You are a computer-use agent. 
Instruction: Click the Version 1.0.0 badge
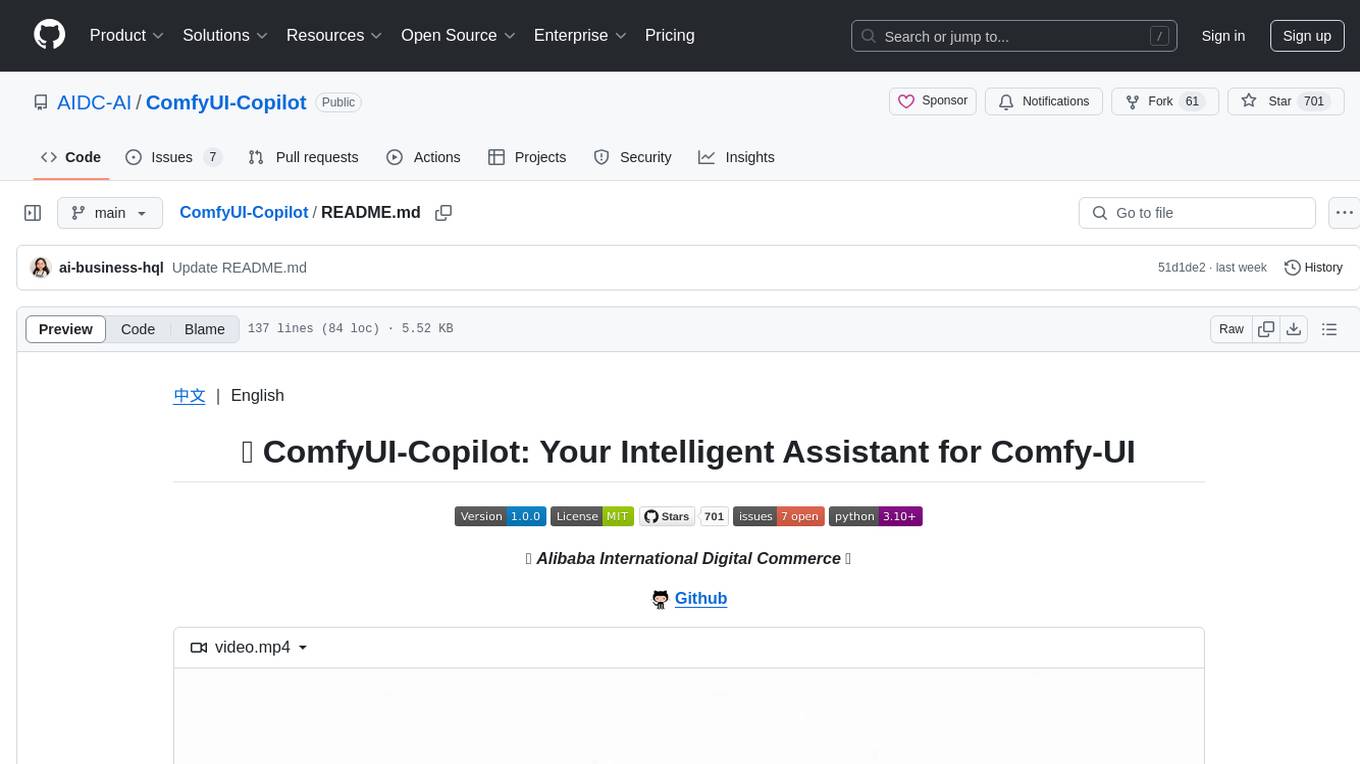pos(500,516)
